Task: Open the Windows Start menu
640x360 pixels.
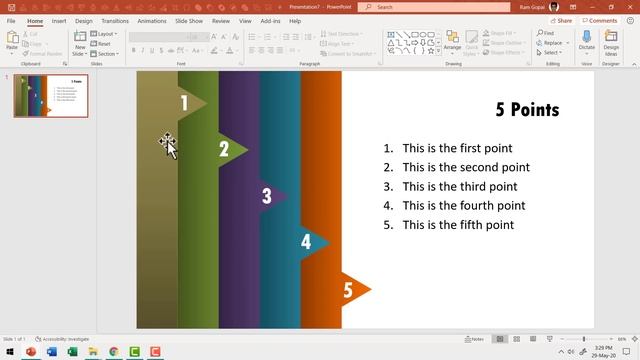Action: pyautogui.click(x=10, y=351)
